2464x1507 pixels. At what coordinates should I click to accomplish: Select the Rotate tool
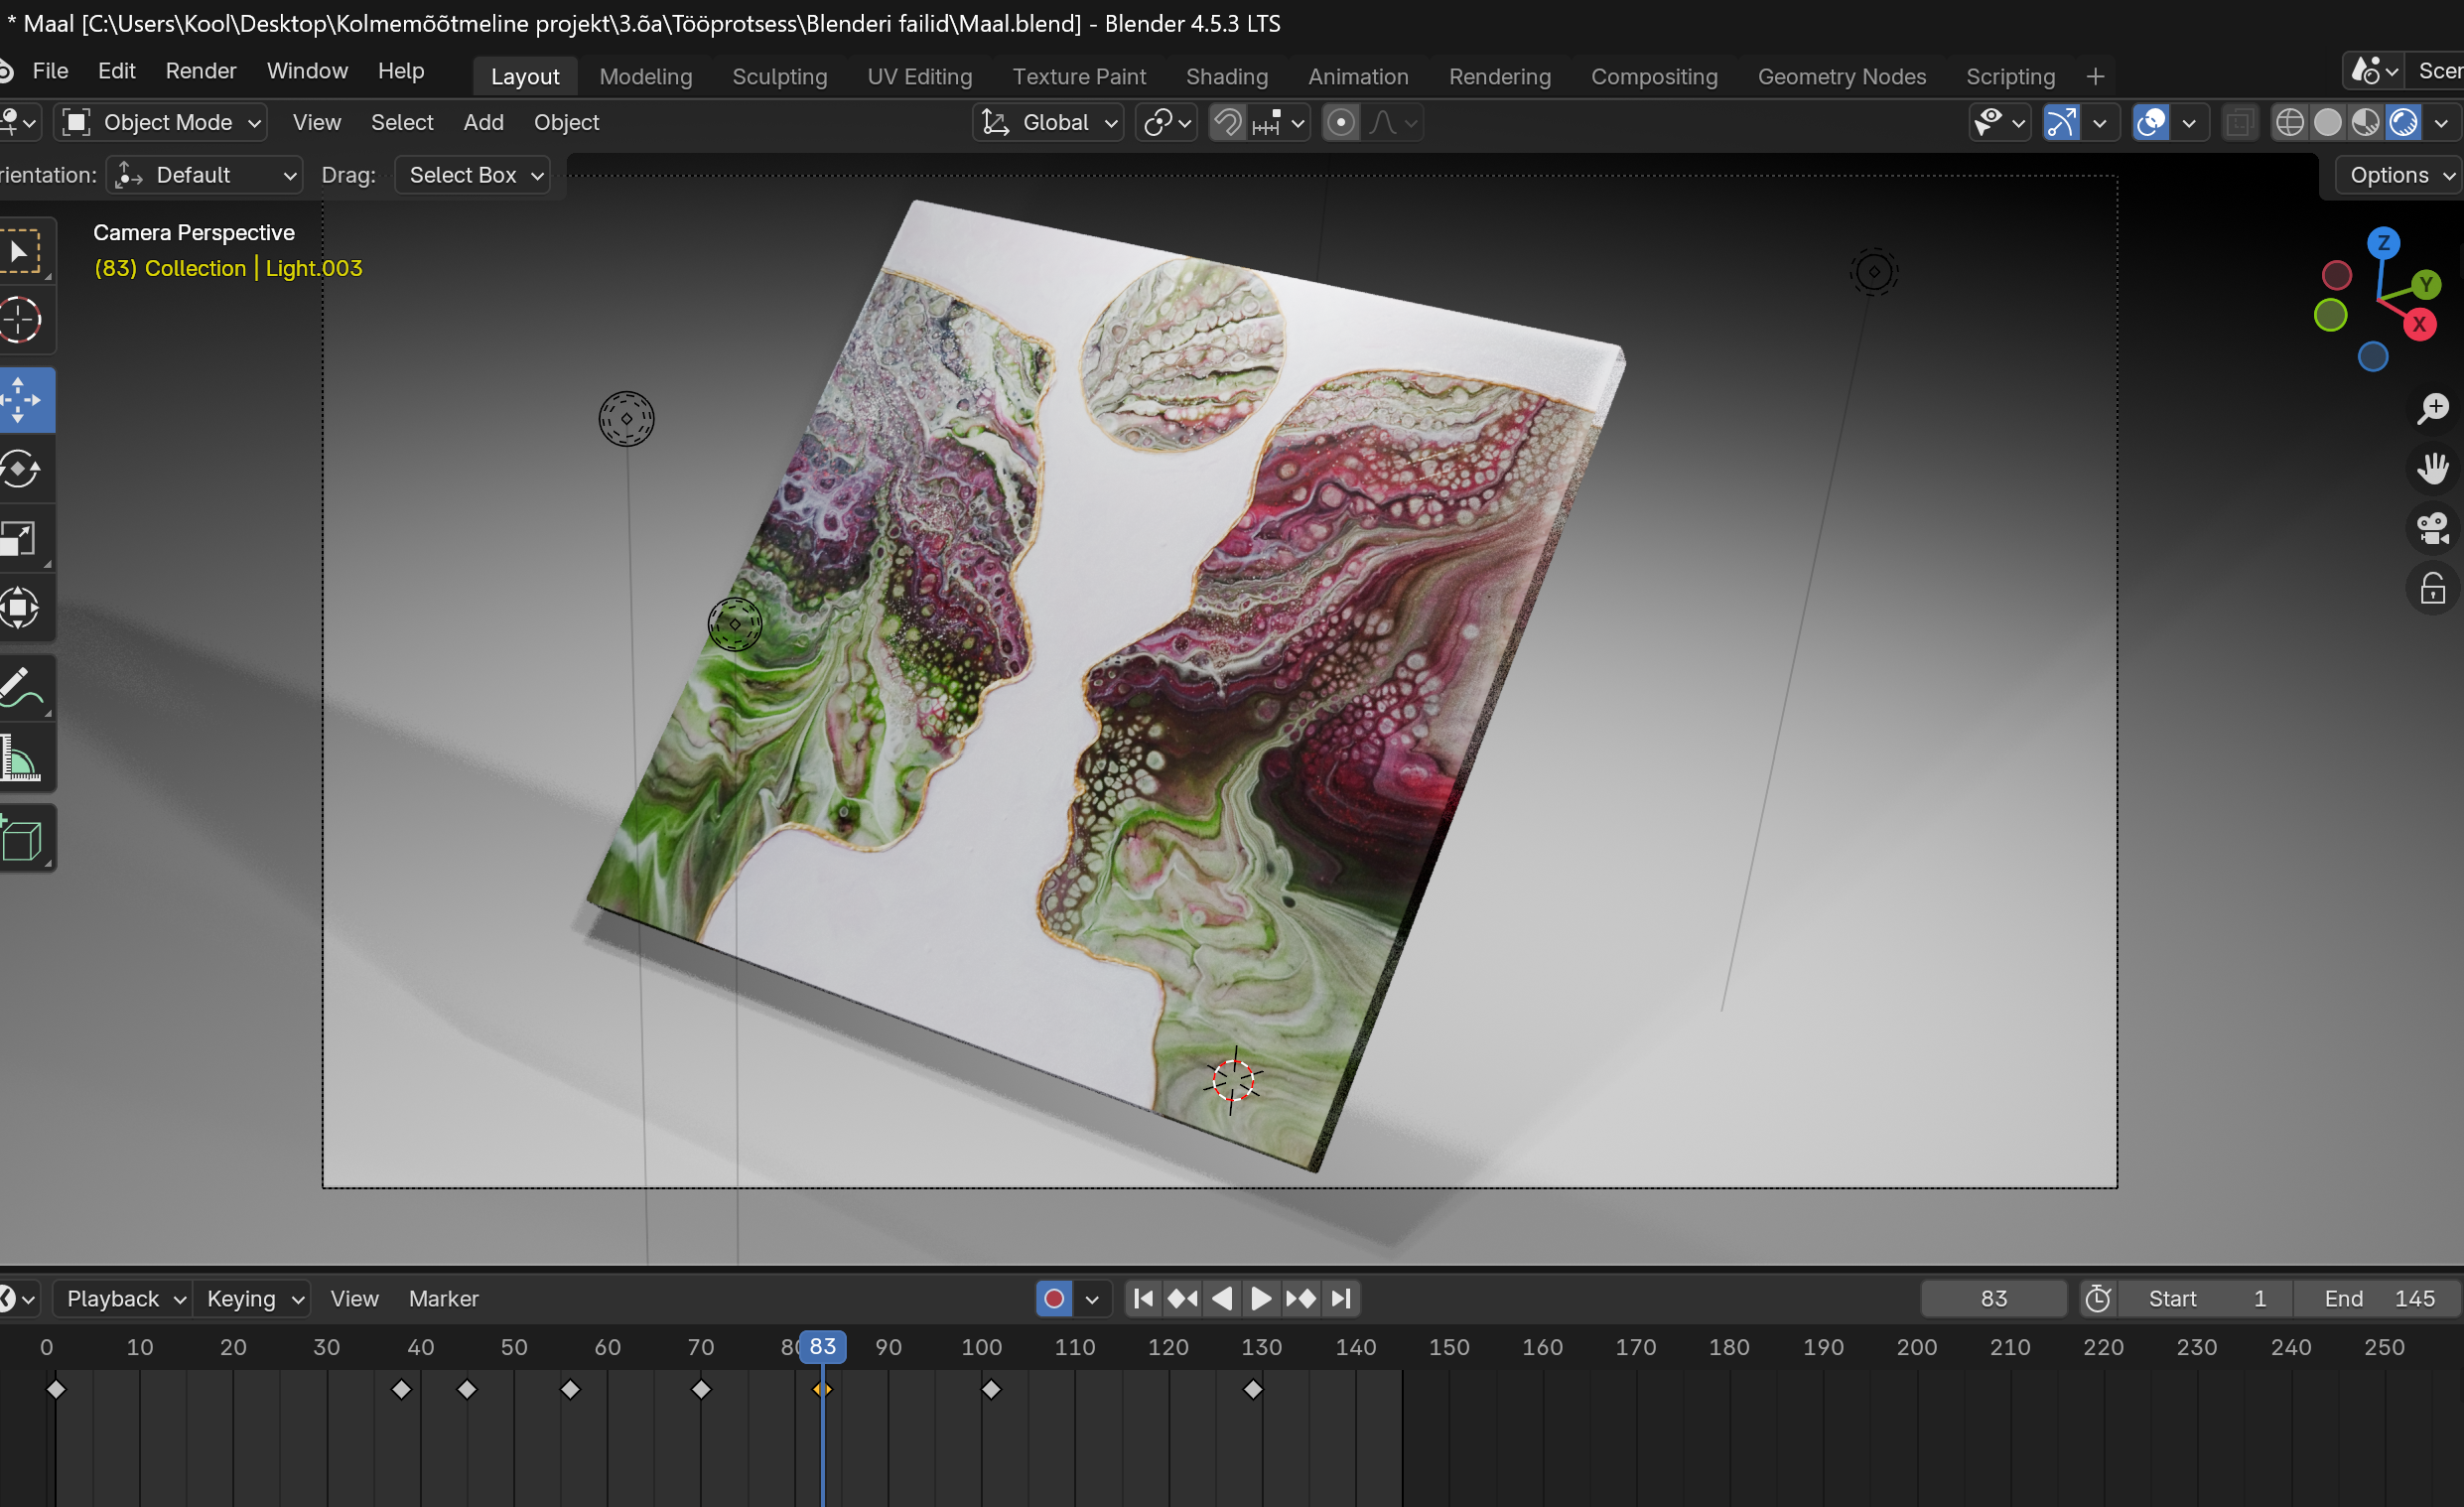click(x=22, y=469)
